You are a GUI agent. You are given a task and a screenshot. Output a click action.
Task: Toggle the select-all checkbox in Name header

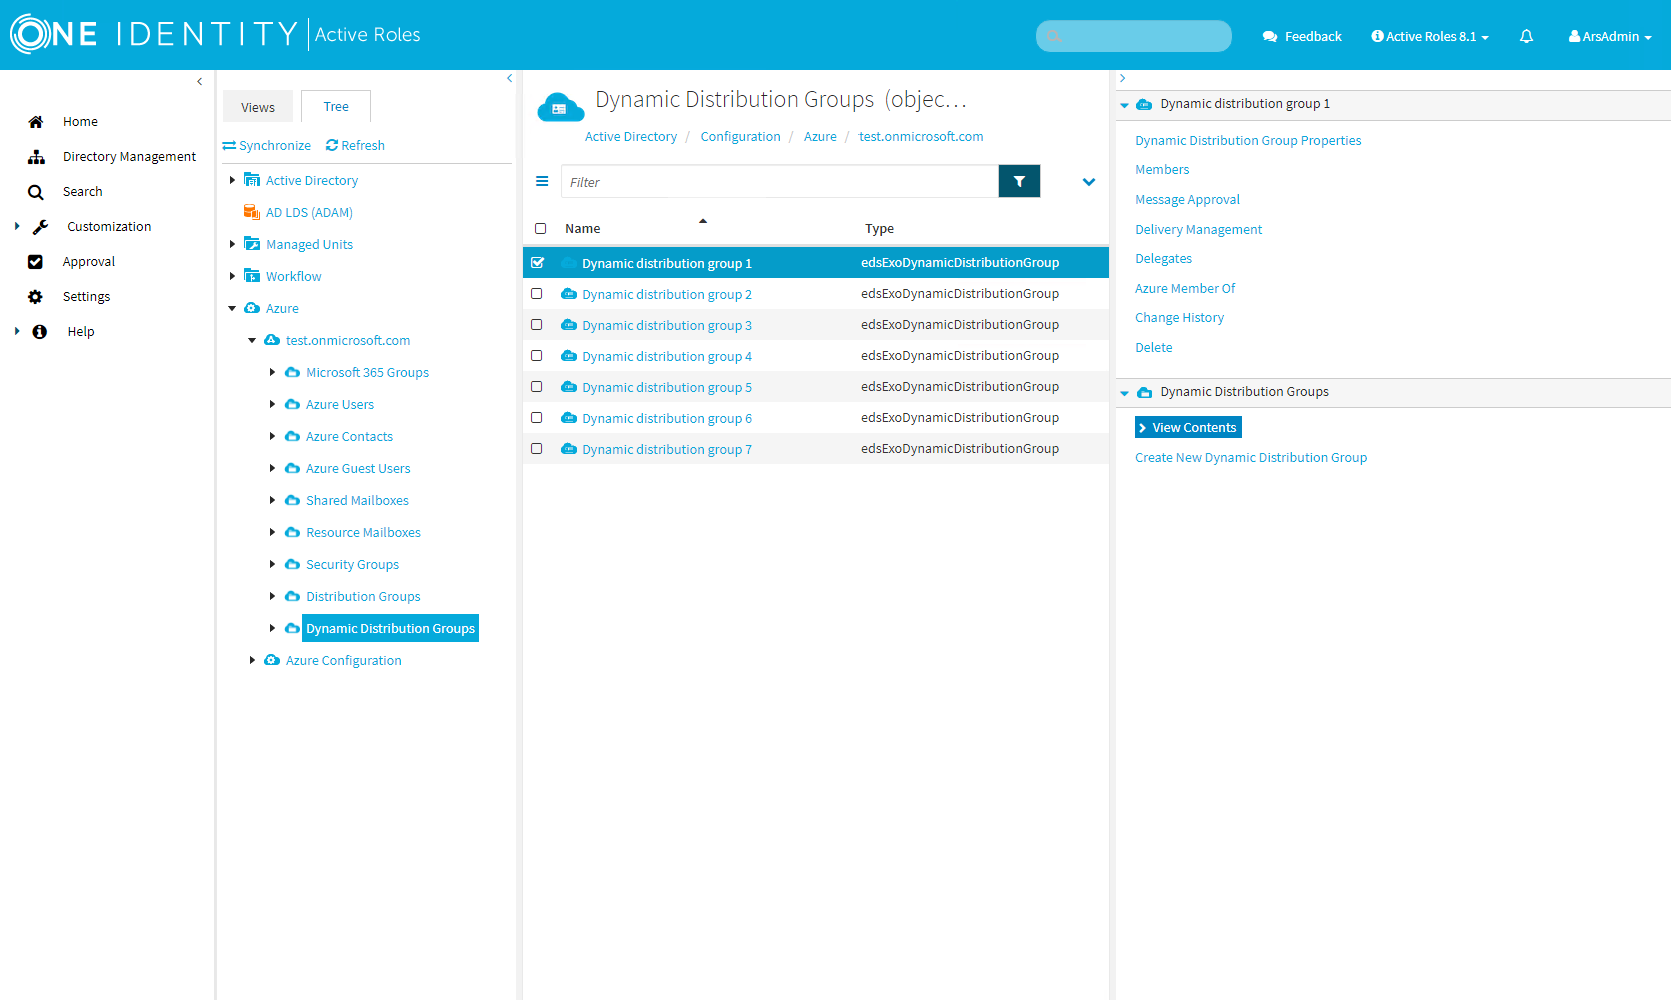pos(541,229)
